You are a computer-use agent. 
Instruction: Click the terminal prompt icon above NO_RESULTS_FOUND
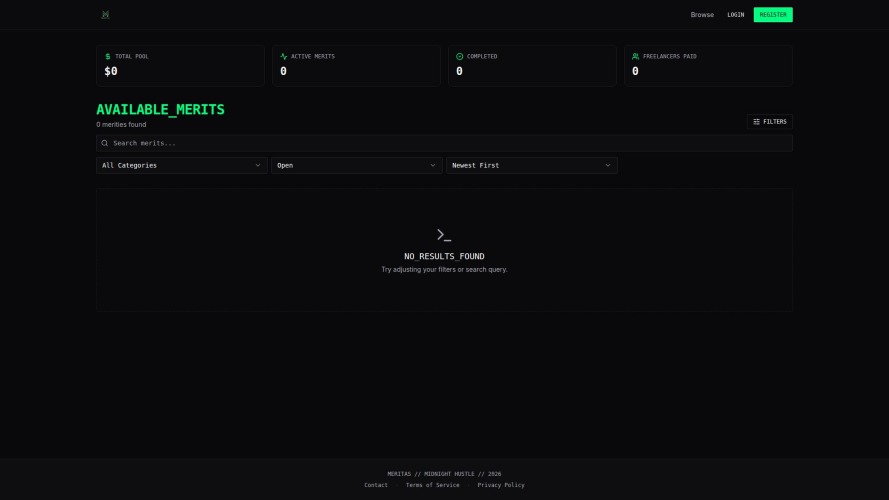tap(444, 235)
